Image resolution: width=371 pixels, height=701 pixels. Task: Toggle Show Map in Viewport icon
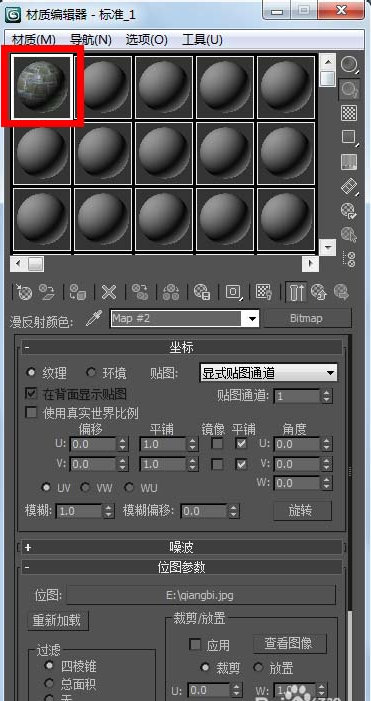(x=264, y=292)
